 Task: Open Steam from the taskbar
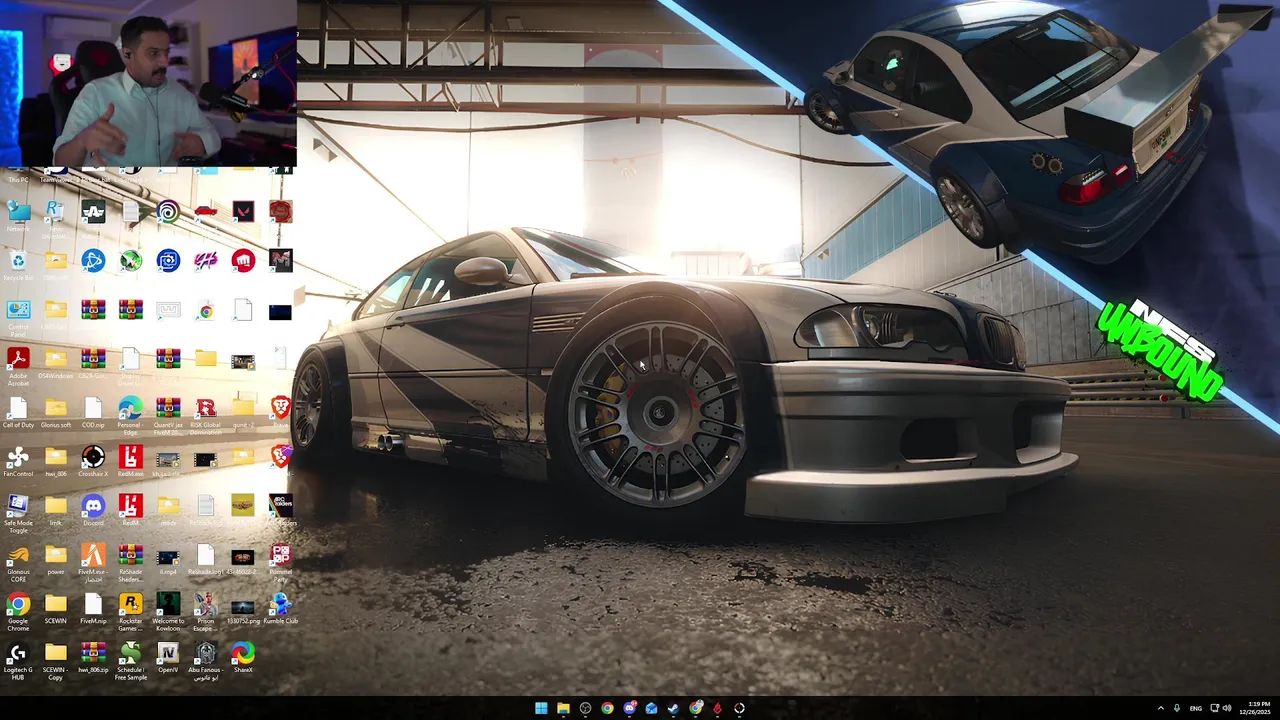[673, 708]
